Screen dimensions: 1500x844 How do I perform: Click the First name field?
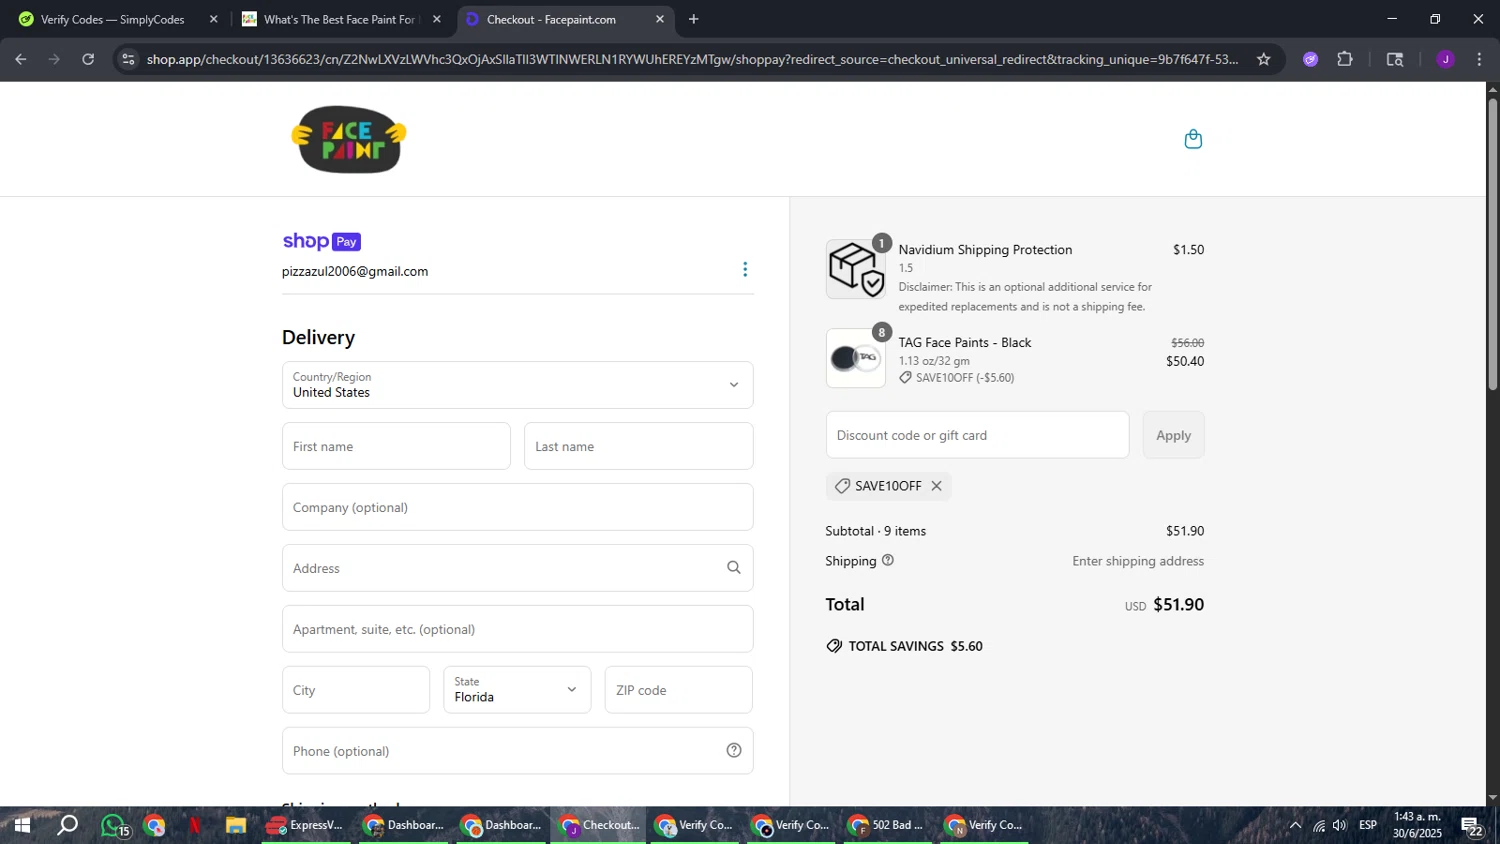[x=396, y=446]
